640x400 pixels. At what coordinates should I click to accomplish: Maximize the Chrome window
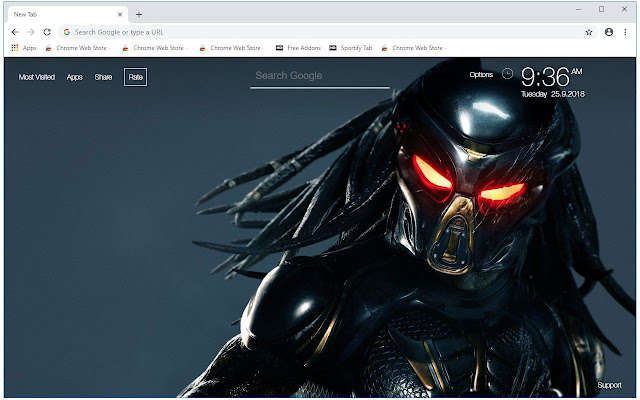tap(601, 9)
